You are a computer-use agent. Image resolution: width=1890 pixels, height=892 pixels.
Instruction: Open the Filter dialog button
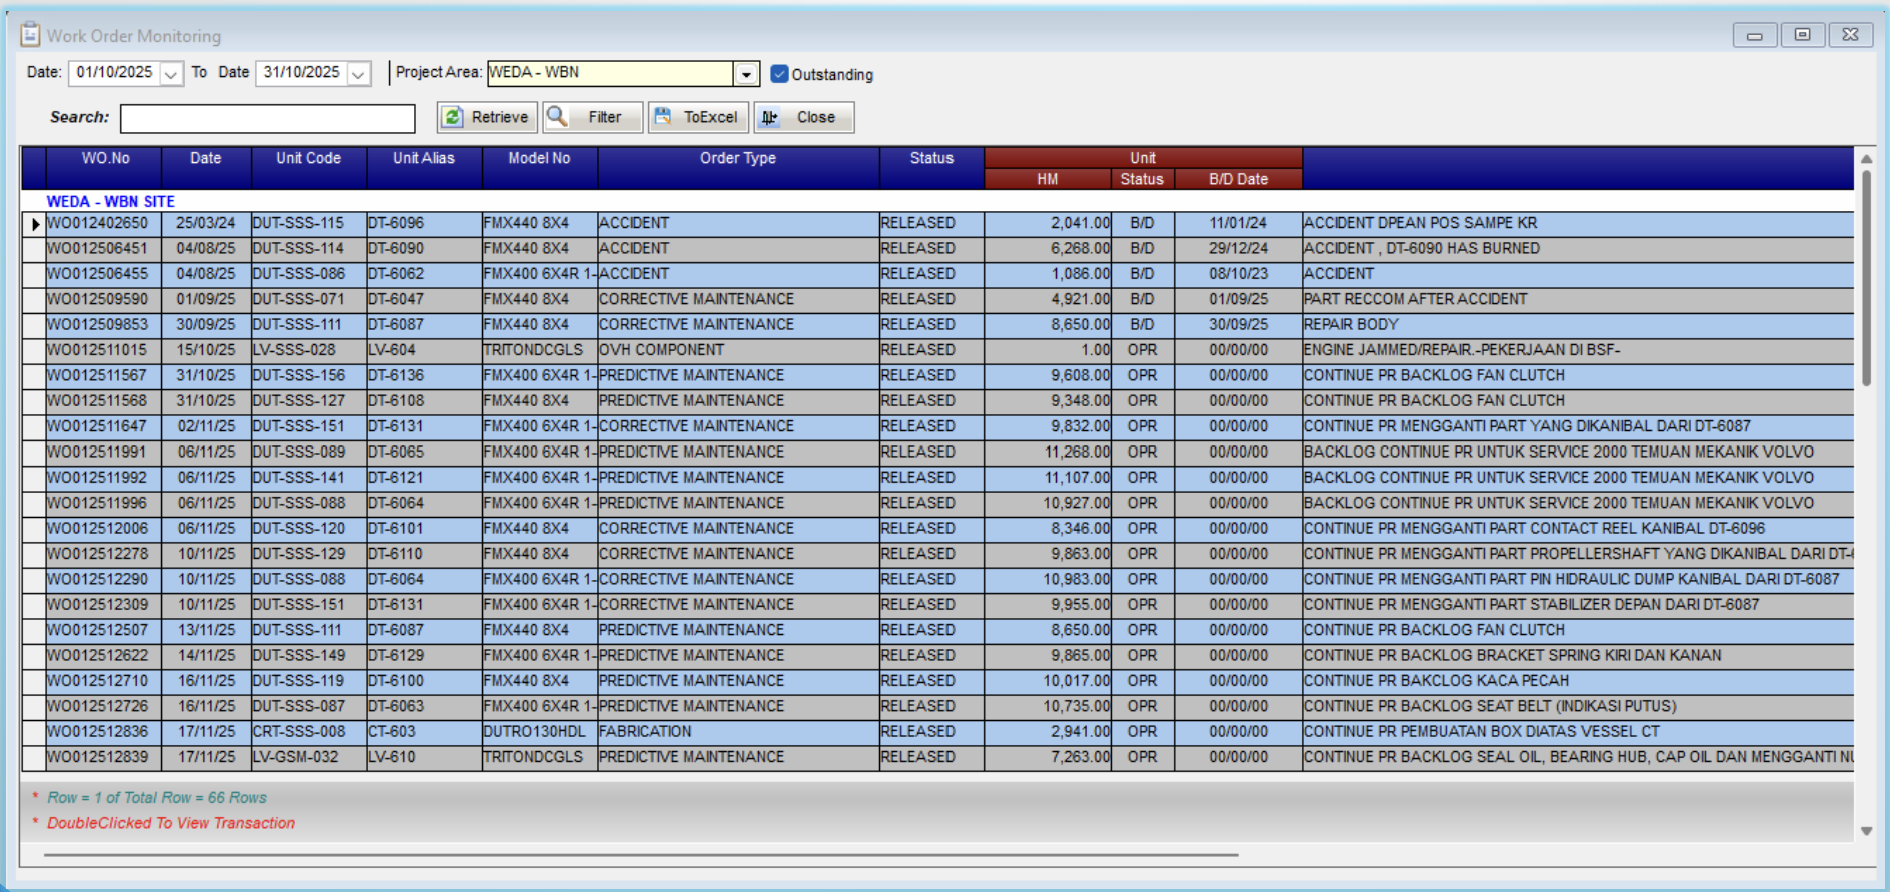592,117
